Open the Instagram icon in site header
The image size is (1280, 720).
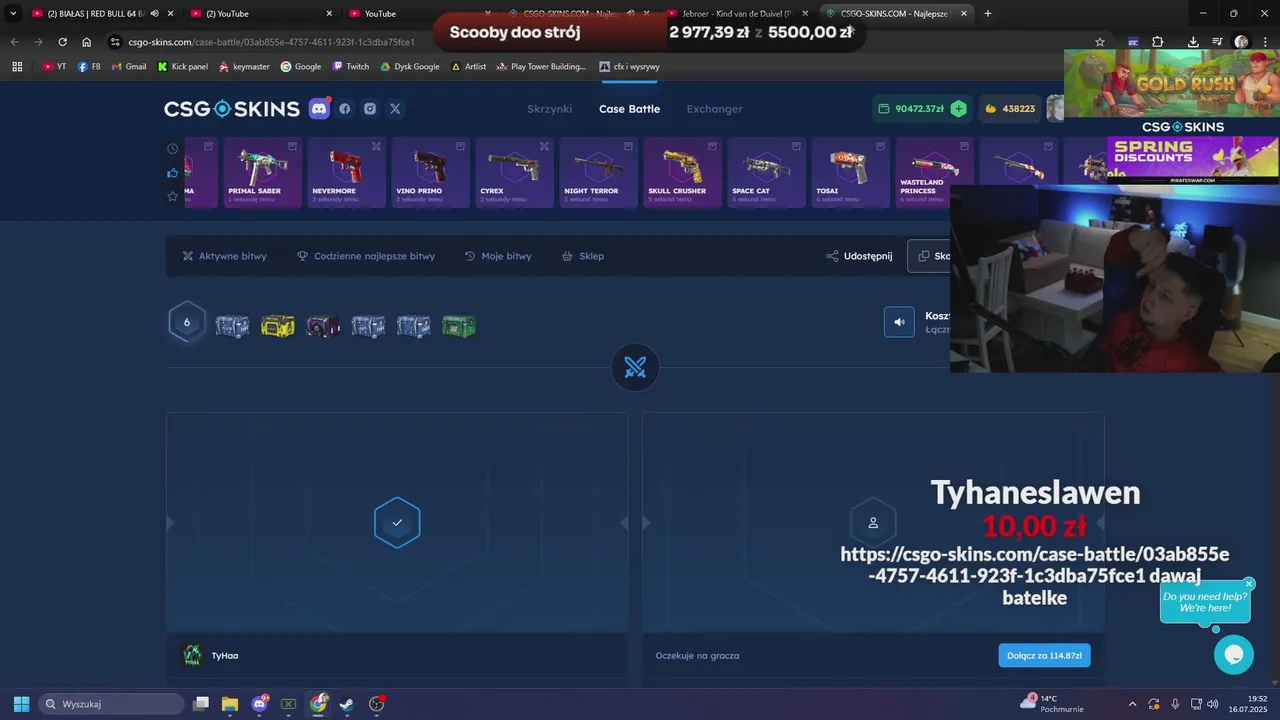click(370, 109)
